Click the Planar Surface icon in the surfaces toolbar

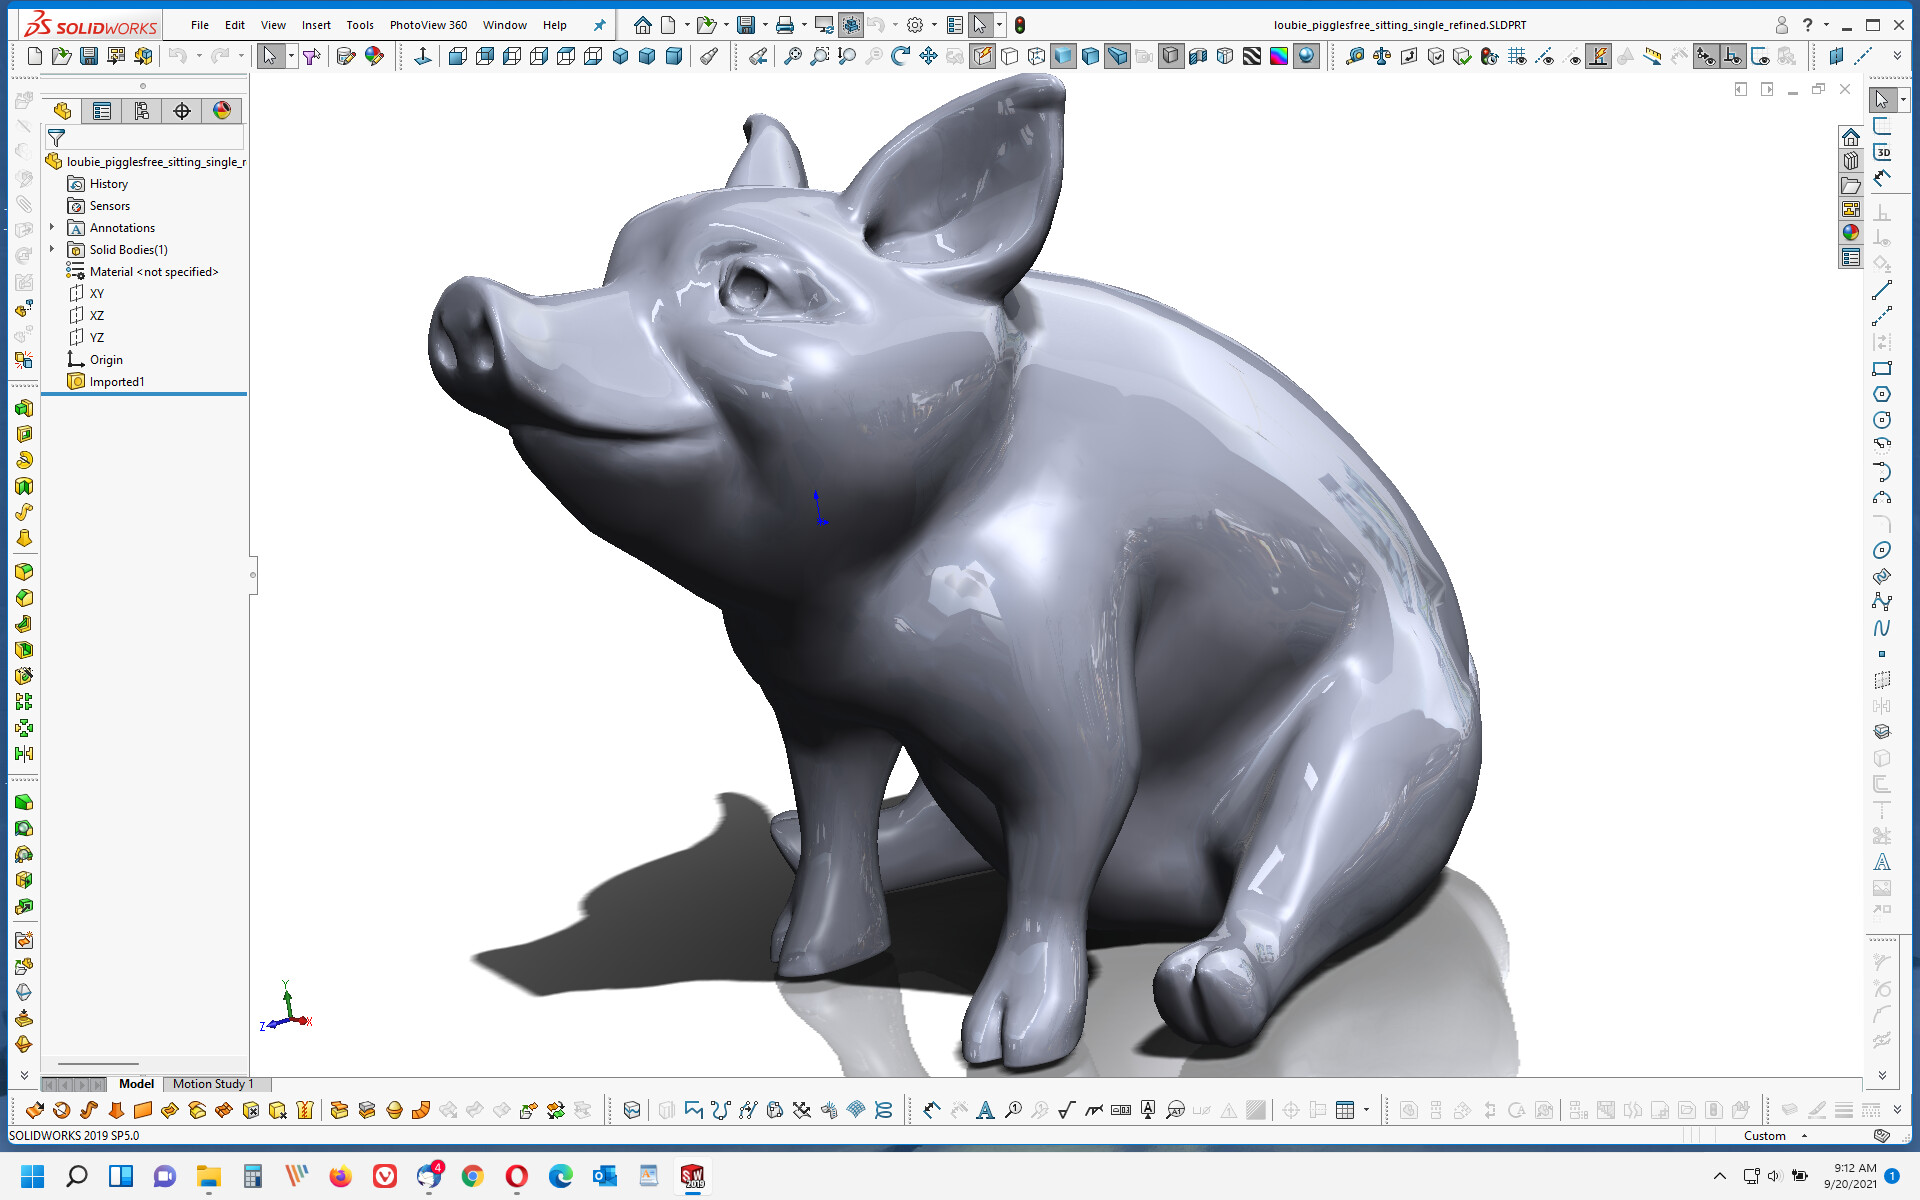[143, 1110]
